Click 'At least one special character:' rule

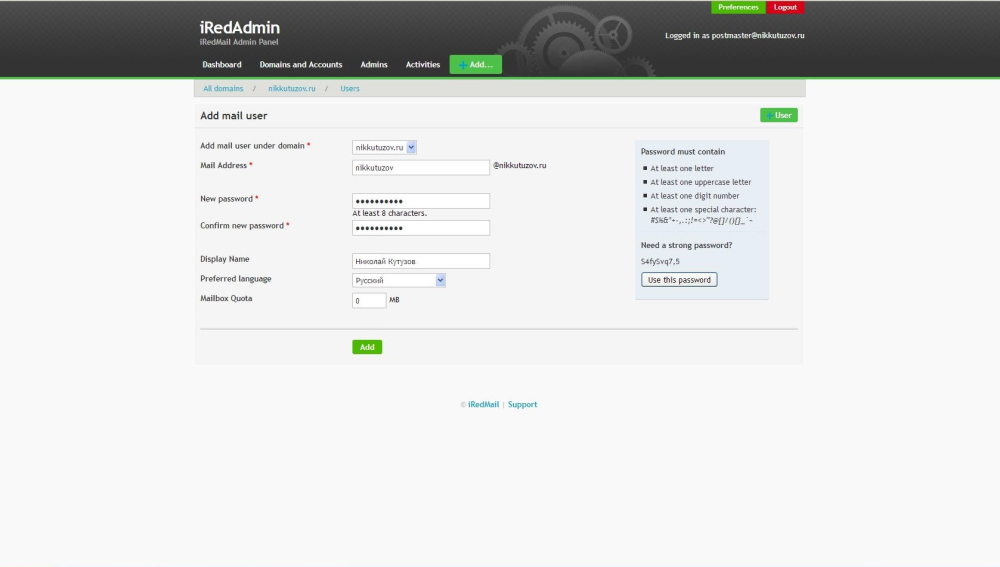click(703, 209)
